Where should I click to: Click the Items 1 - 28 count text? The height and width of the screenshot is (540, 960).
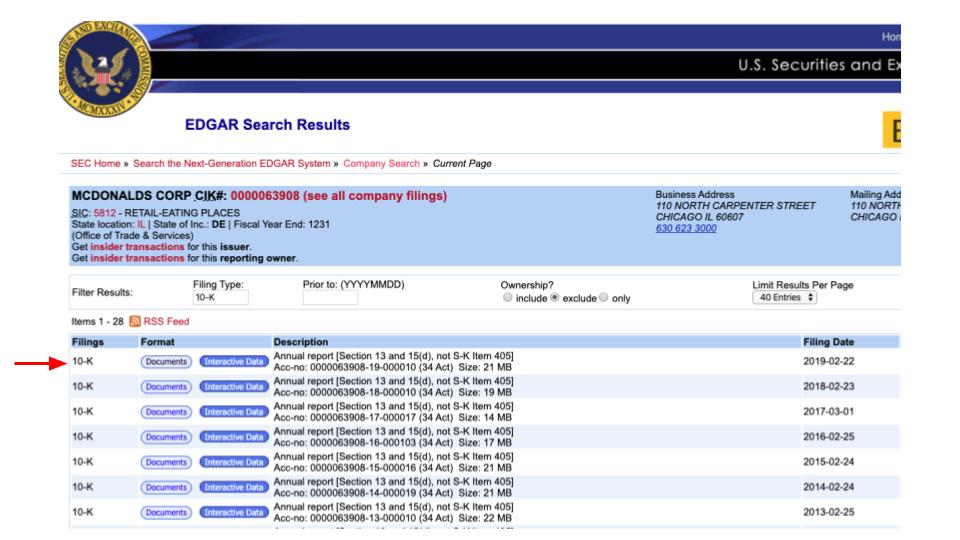97,321
